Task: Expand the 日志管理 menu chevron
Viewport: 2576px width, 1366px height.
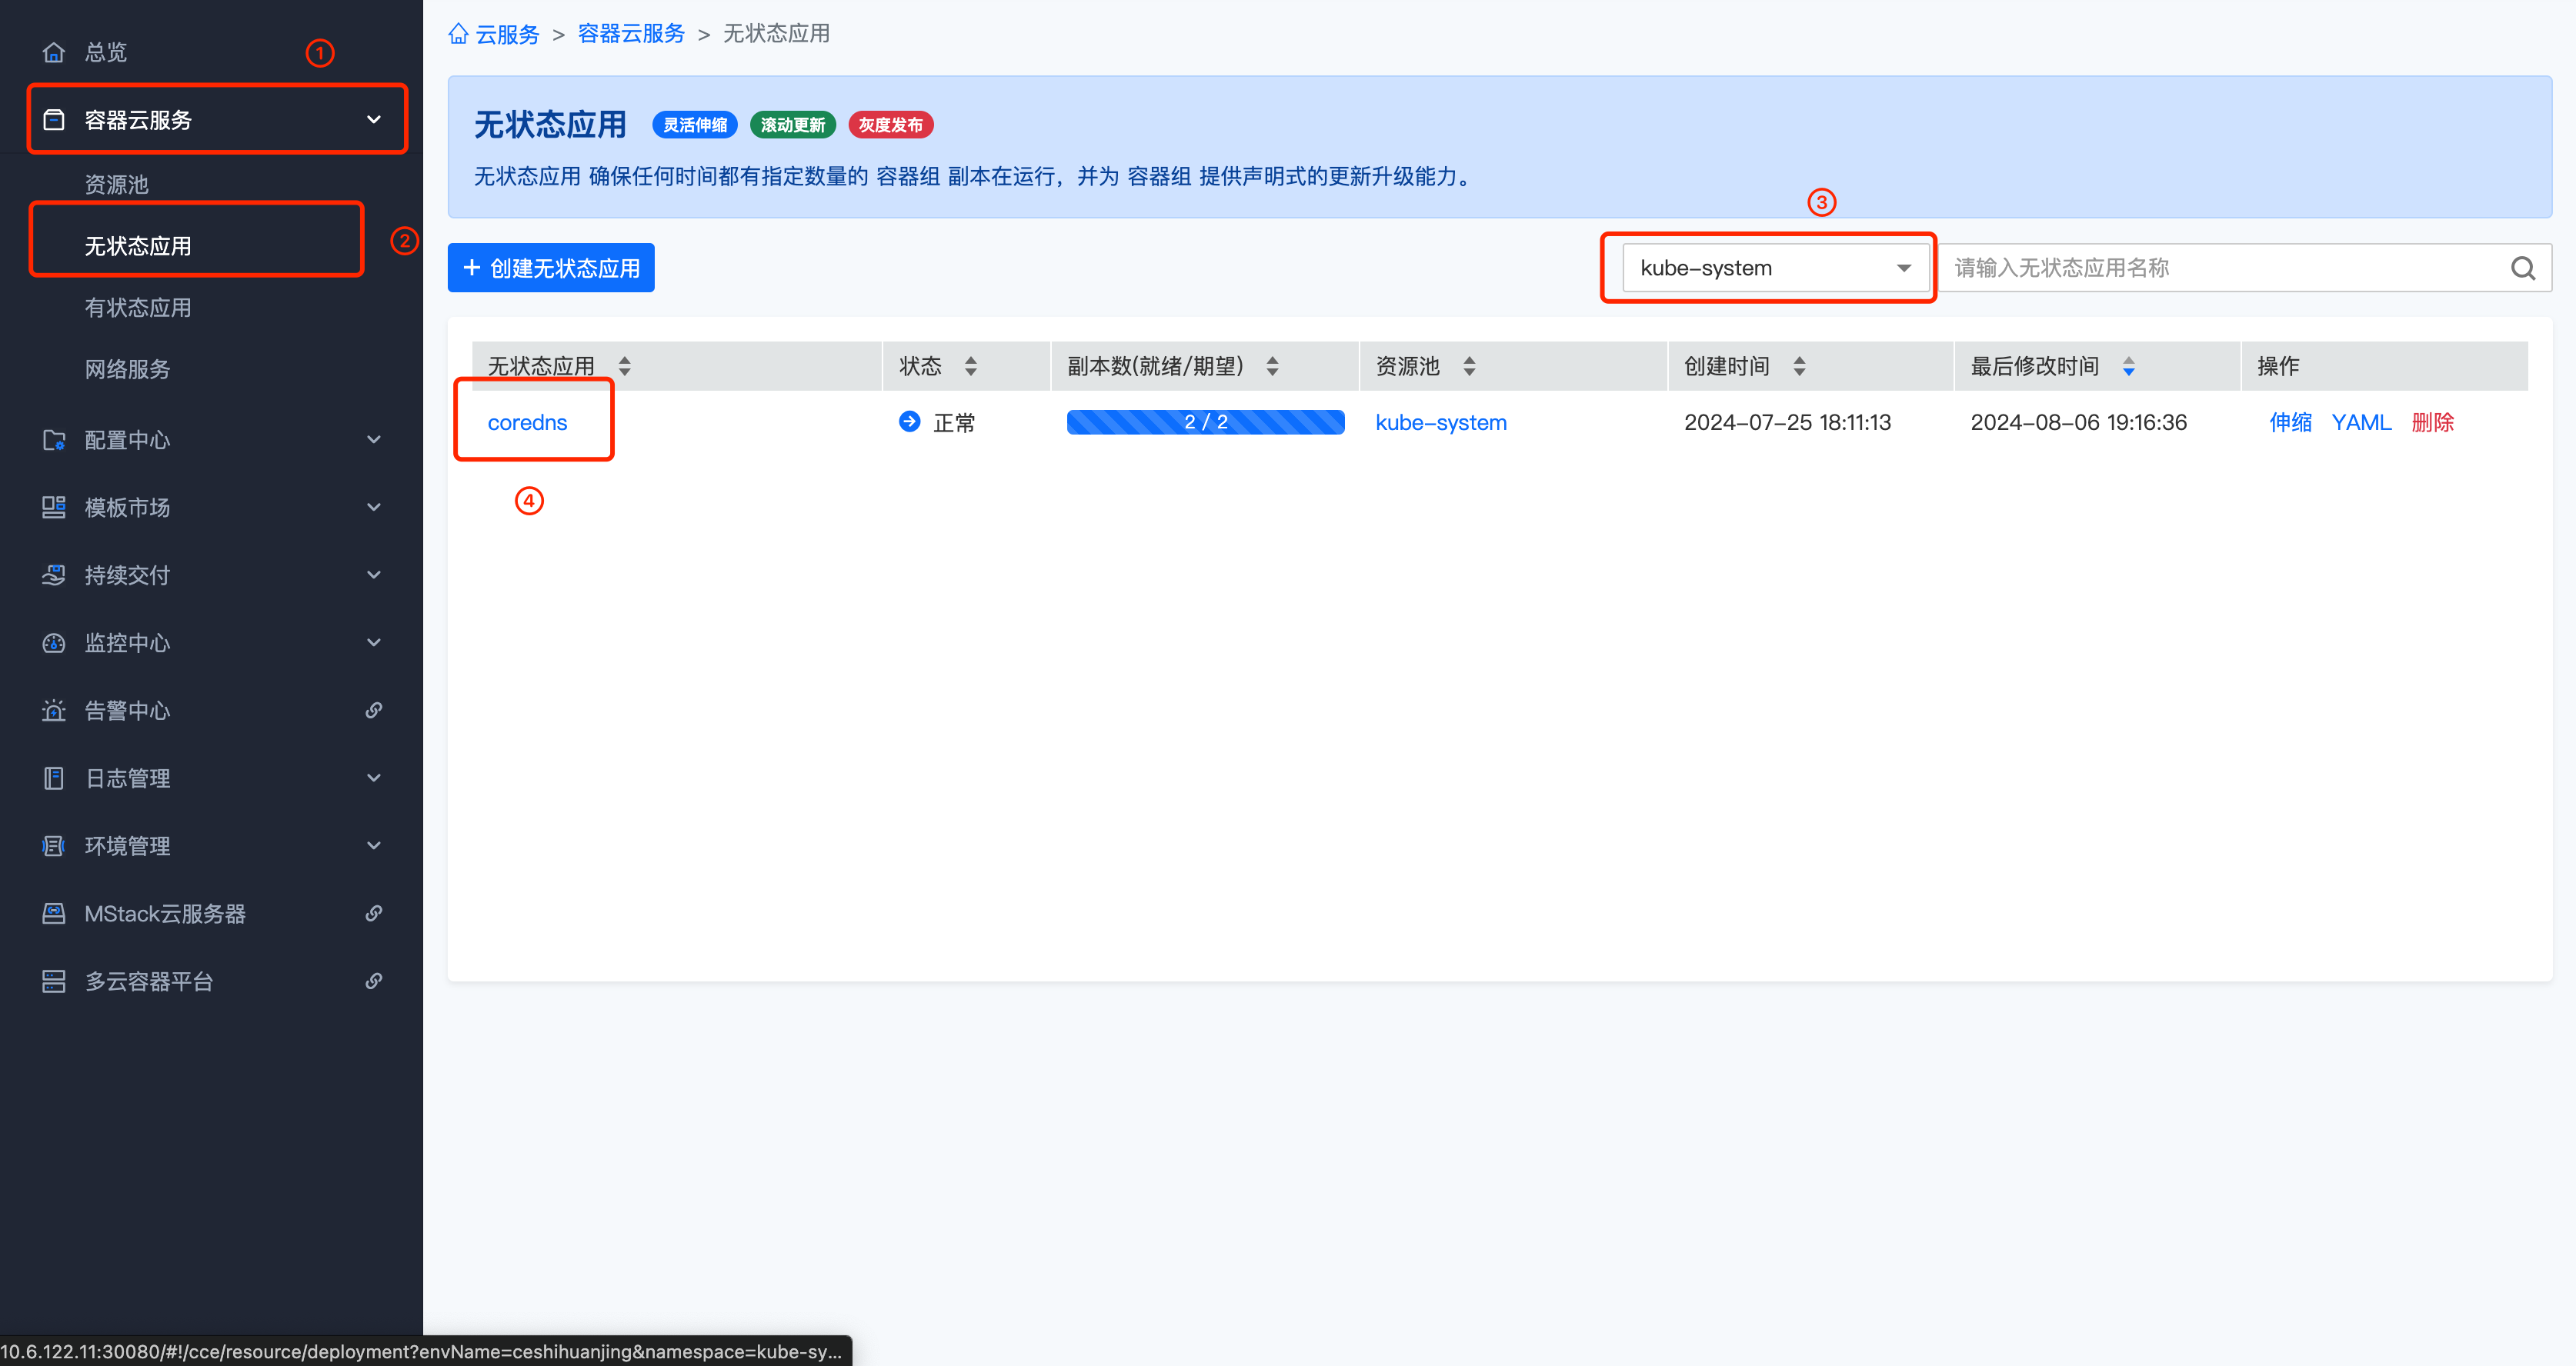Action: click(374, 778)
